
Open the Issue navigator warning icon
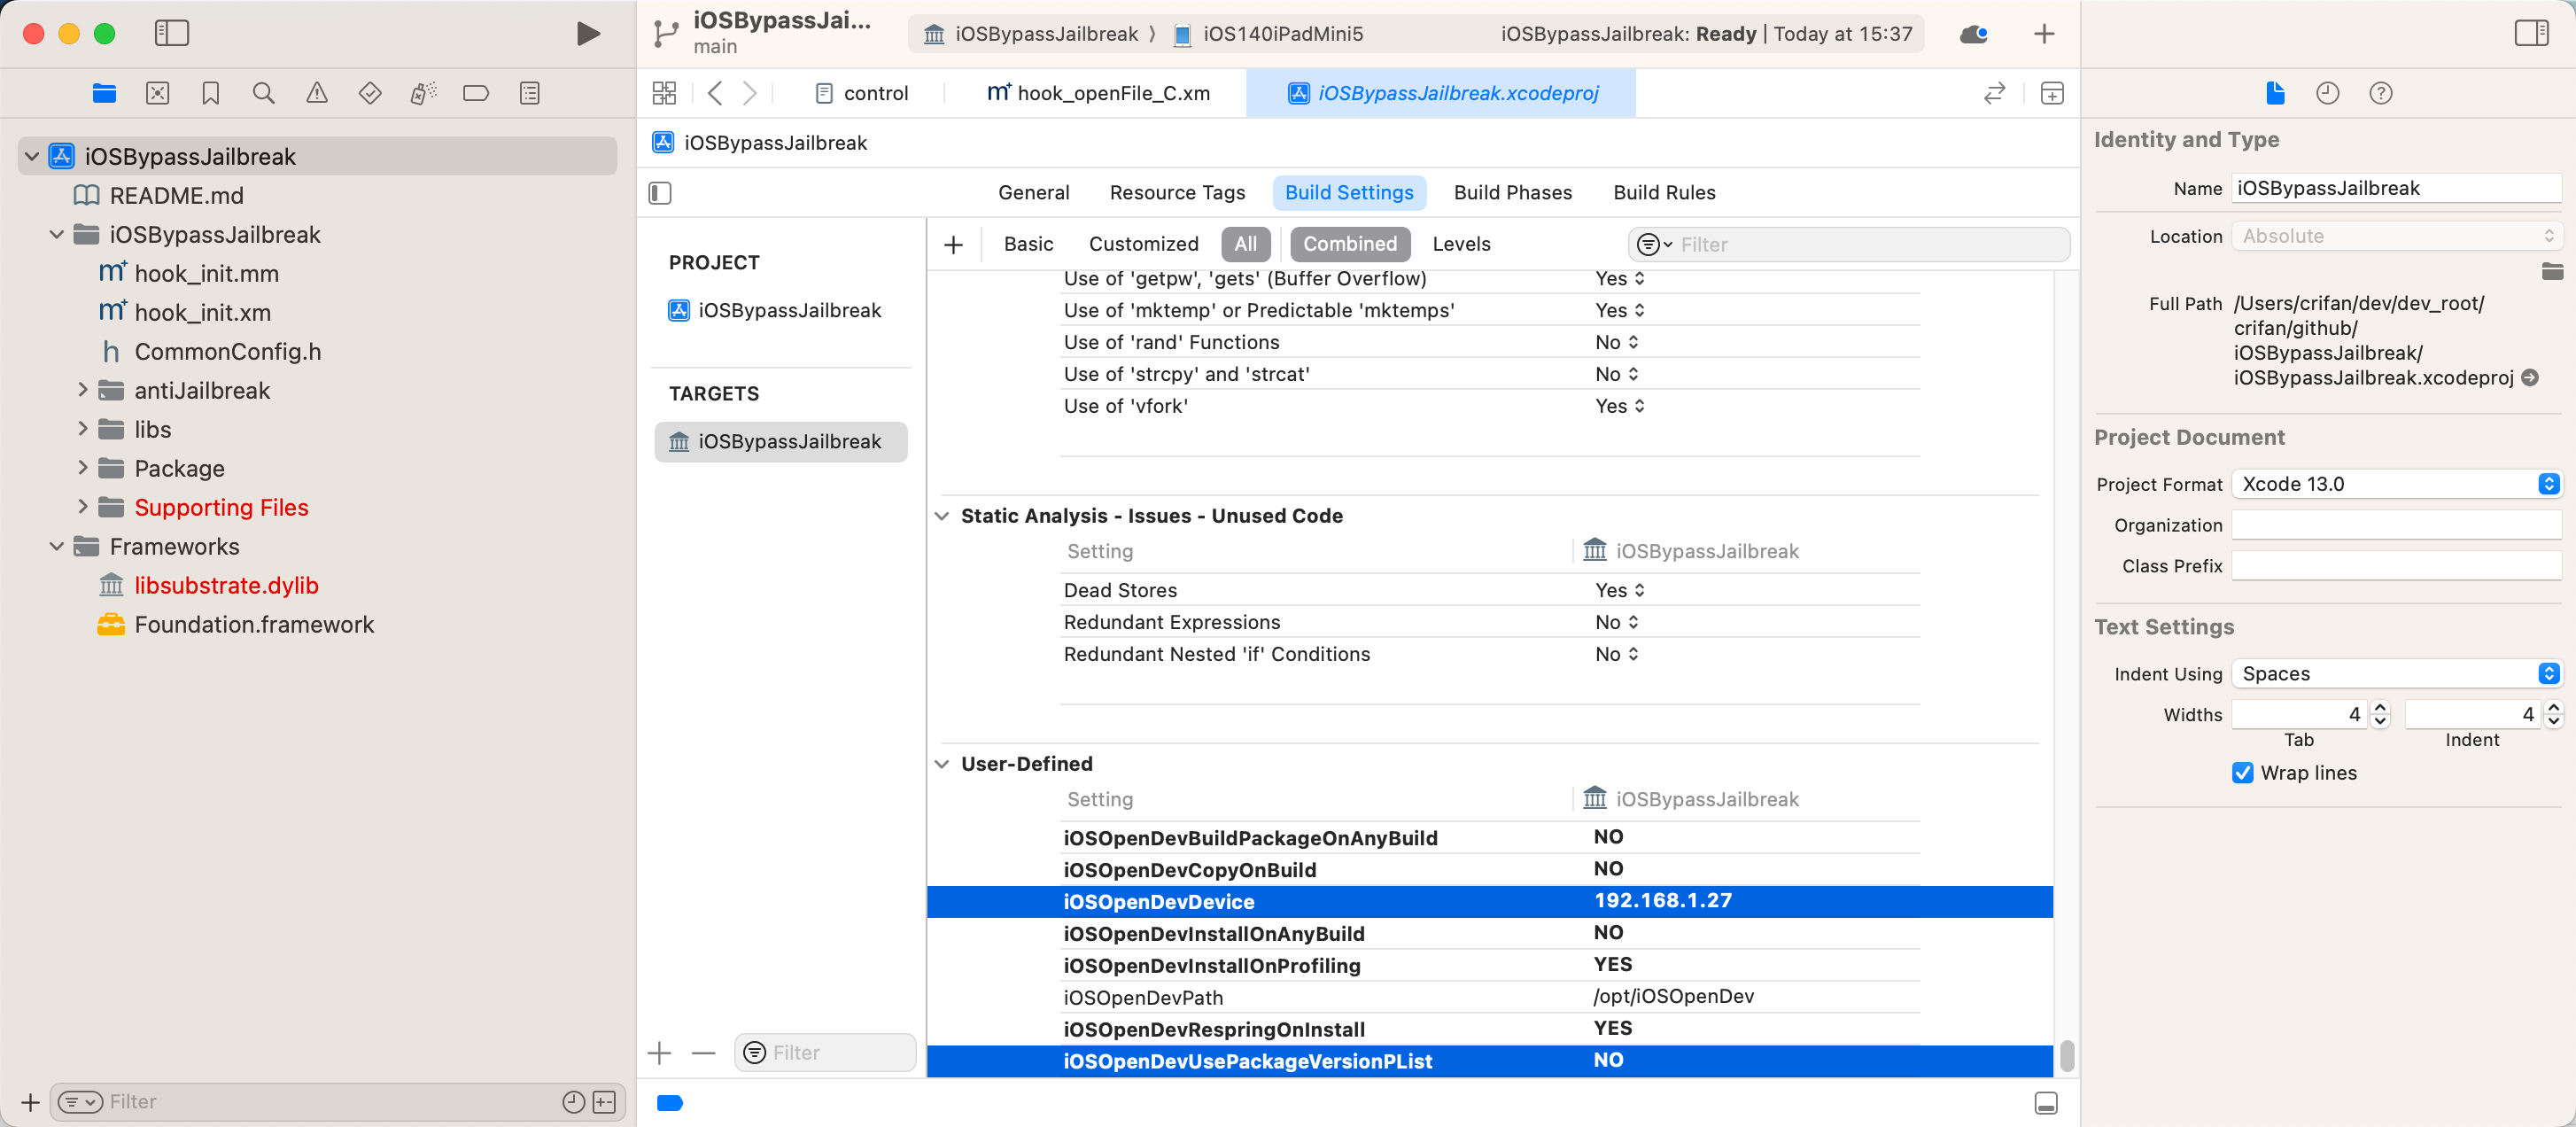pos(316,93)
